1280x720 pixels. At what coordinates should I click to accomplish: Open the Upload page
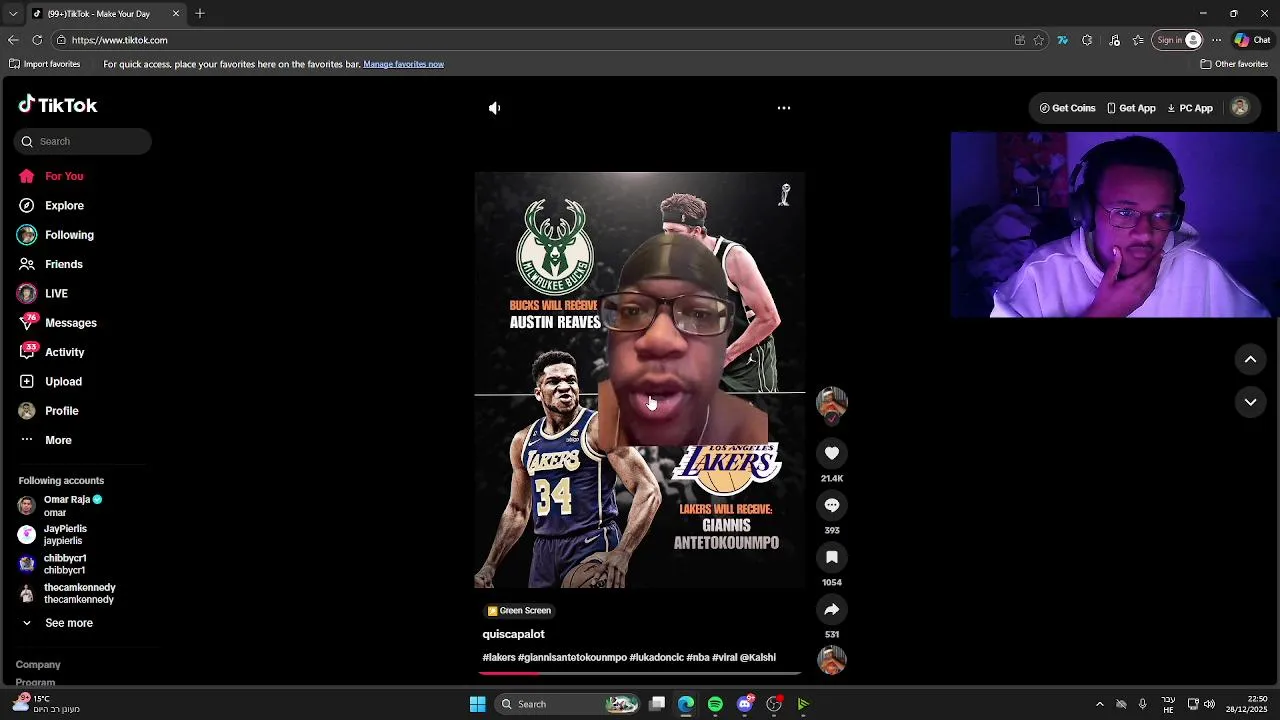pyautogui.click(x=49, y=381)
